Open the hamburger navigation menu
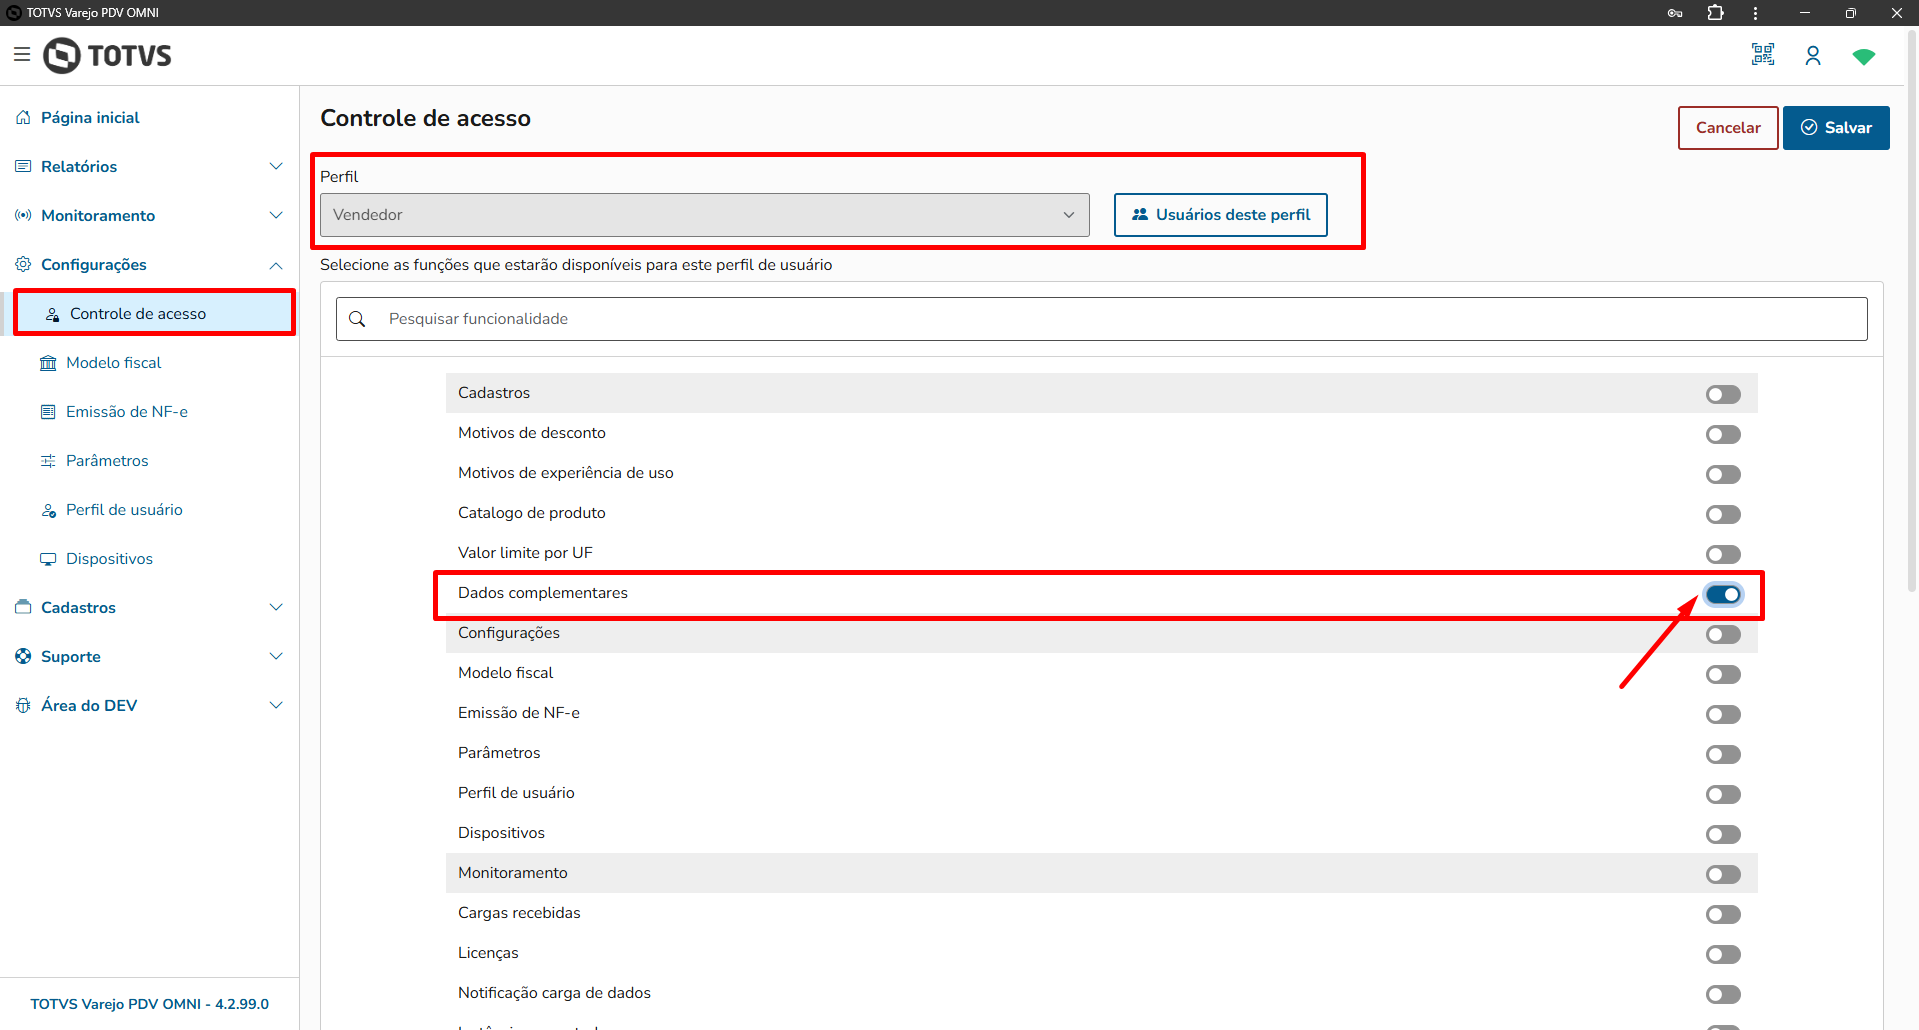The image size is (1919, 1030). [22, 55]
